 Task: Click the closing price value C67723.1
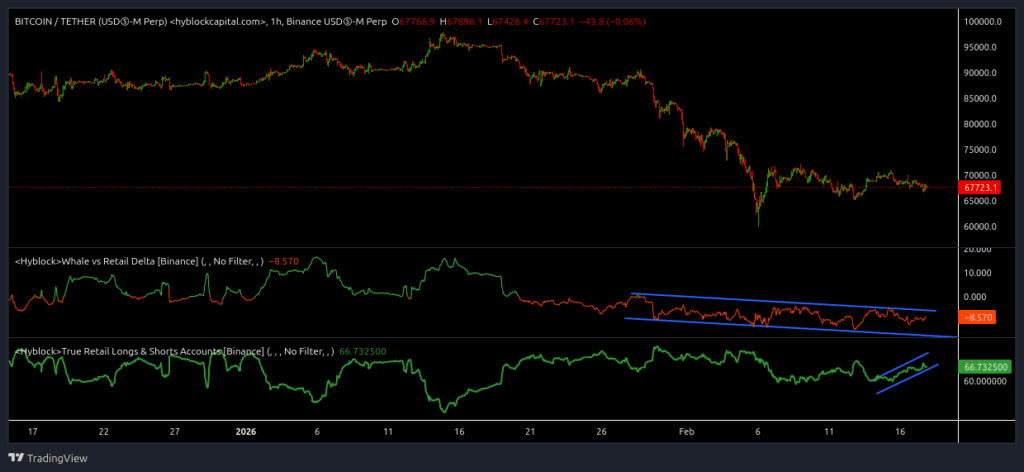click(562, 20)
